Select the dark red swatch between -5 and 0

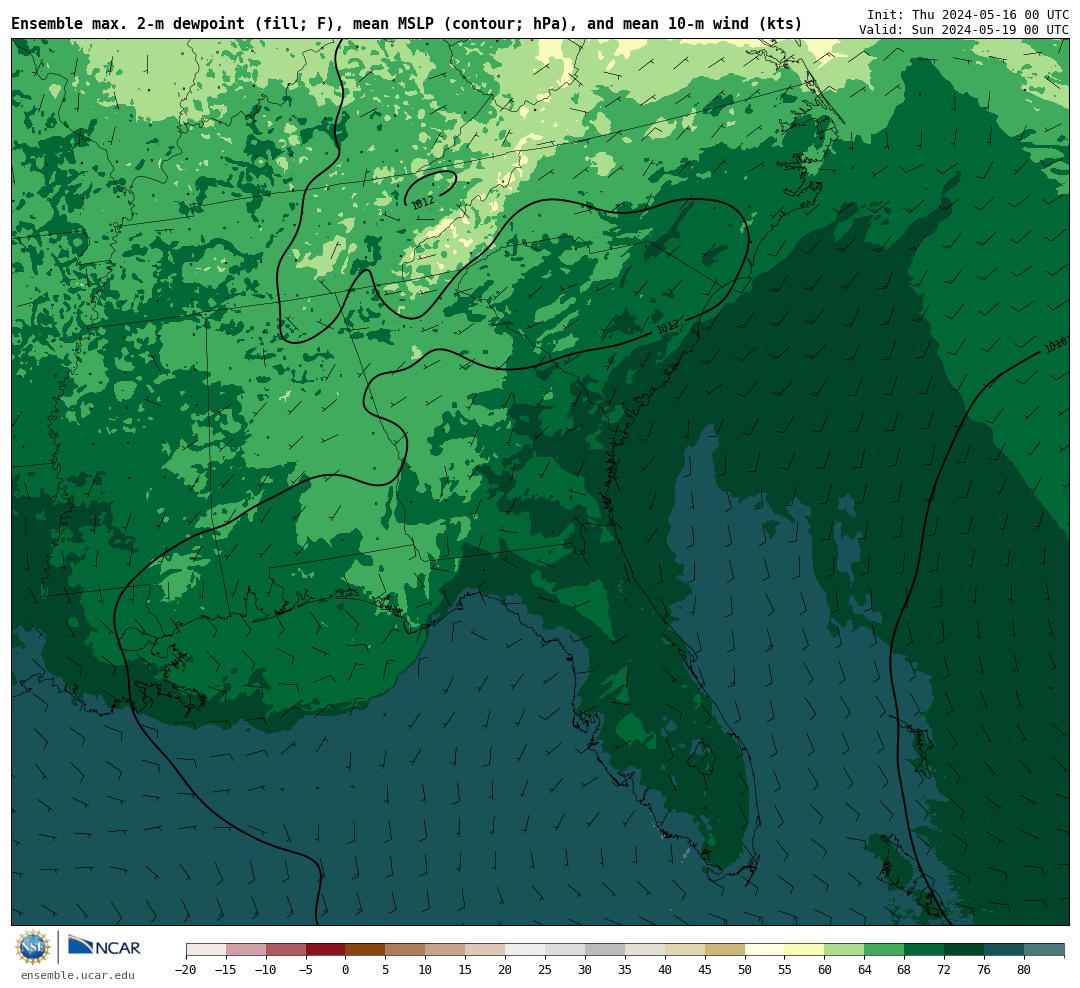click(x=326, y=949)
